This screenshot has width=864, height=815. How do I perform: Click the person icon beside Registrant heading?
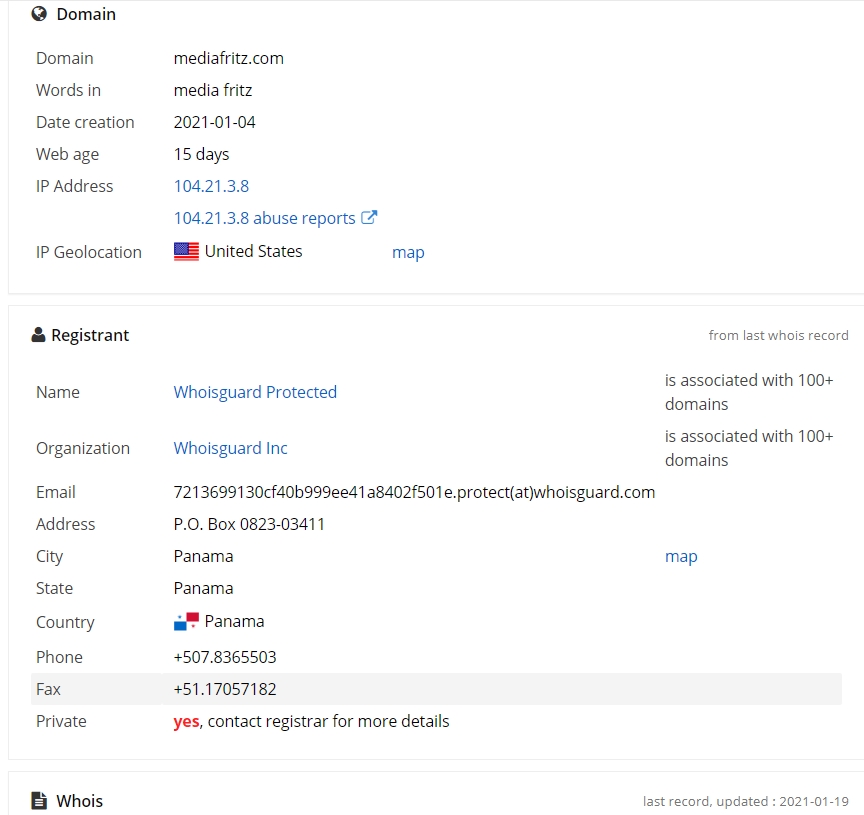[x=38, y=334]
